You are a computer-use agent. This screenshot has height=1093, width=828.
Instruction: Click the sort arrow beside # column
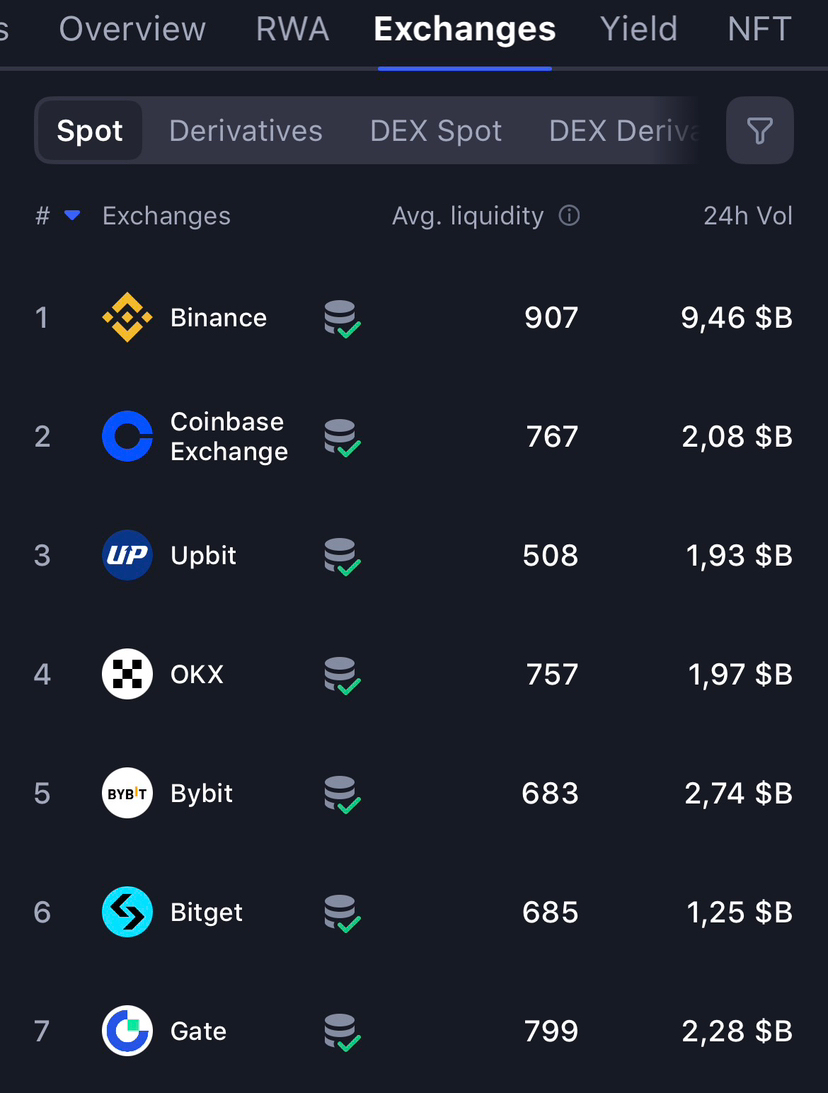click(72, 216)
